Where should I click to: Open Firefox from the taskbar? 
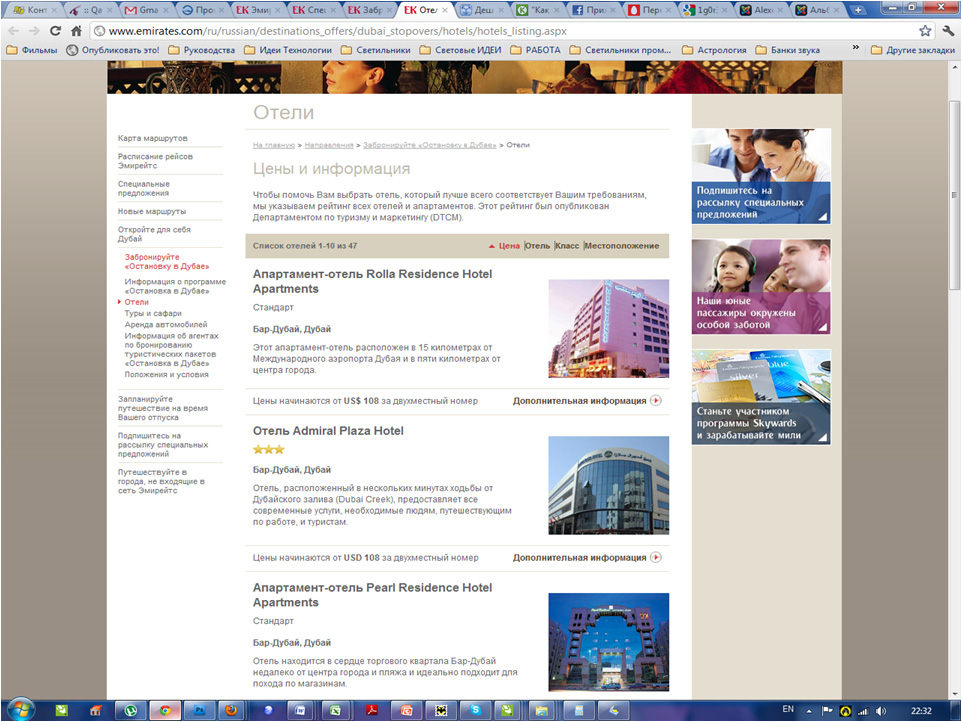pyautogui.click(x=231, y=710)
